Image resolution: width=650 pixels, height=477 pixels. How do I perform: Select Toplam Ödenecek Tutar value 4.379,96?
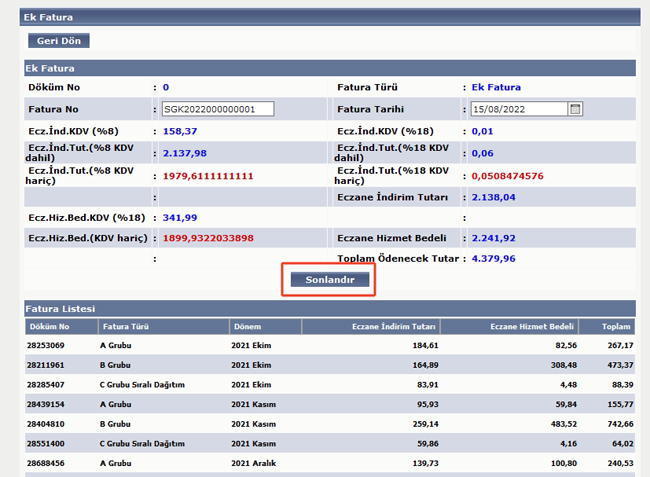coord(493,259)
